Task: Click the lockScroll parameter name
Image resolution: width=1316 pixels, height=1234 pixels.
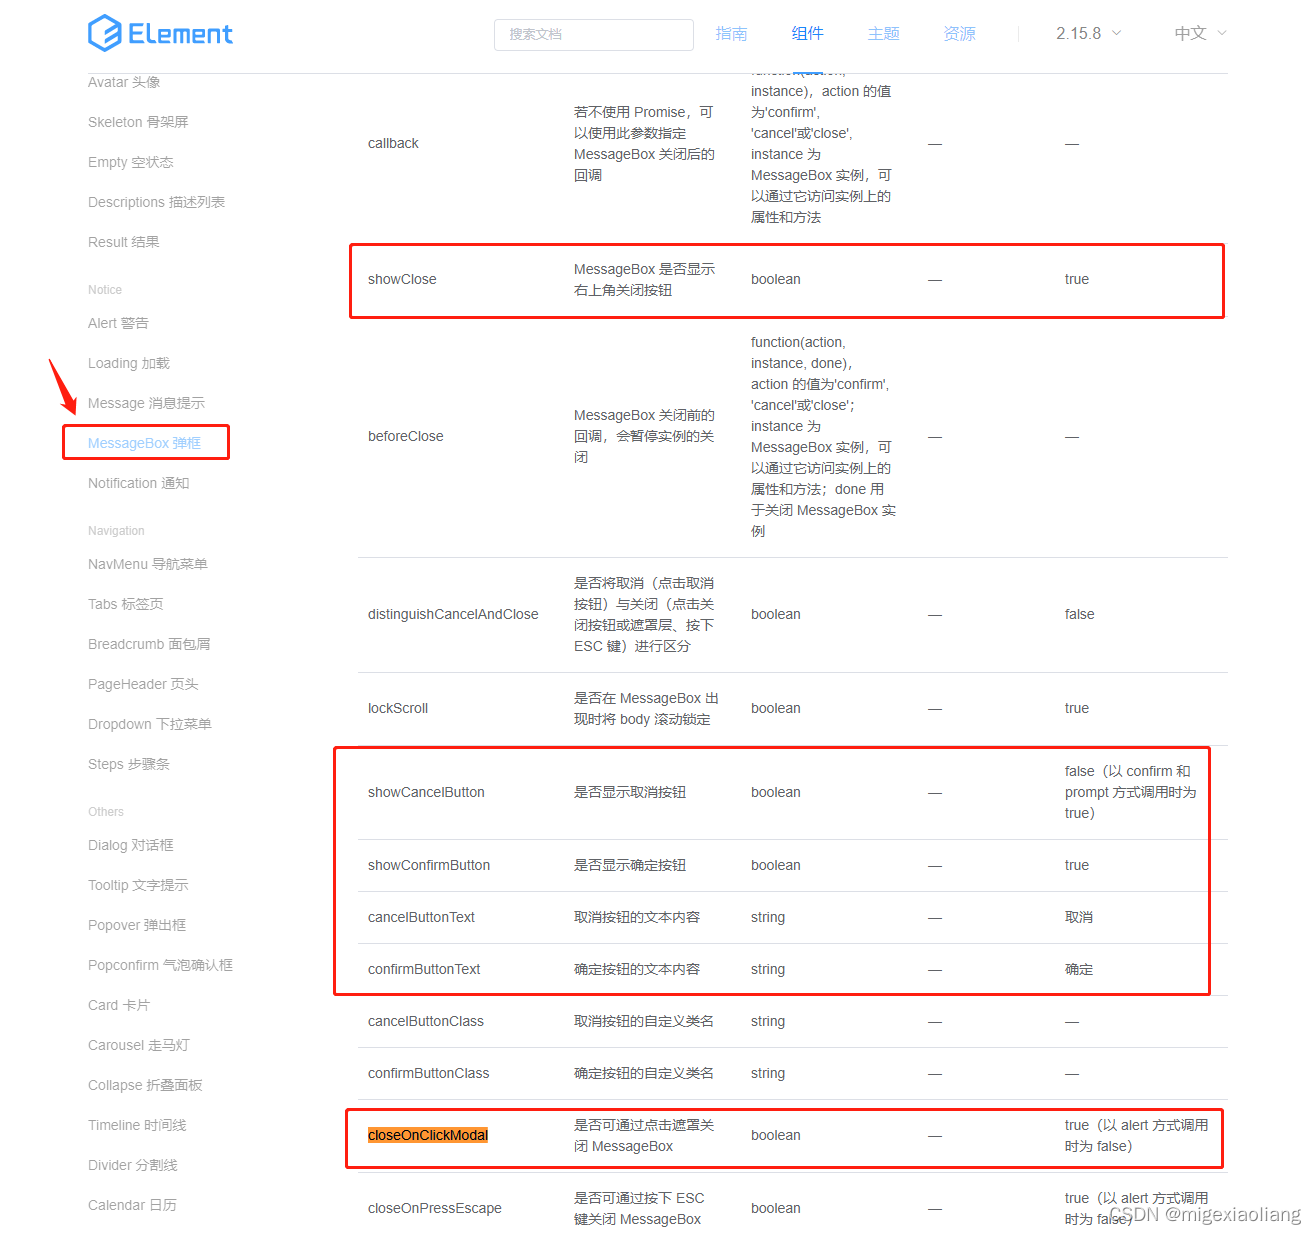Action: click(398, 708)
